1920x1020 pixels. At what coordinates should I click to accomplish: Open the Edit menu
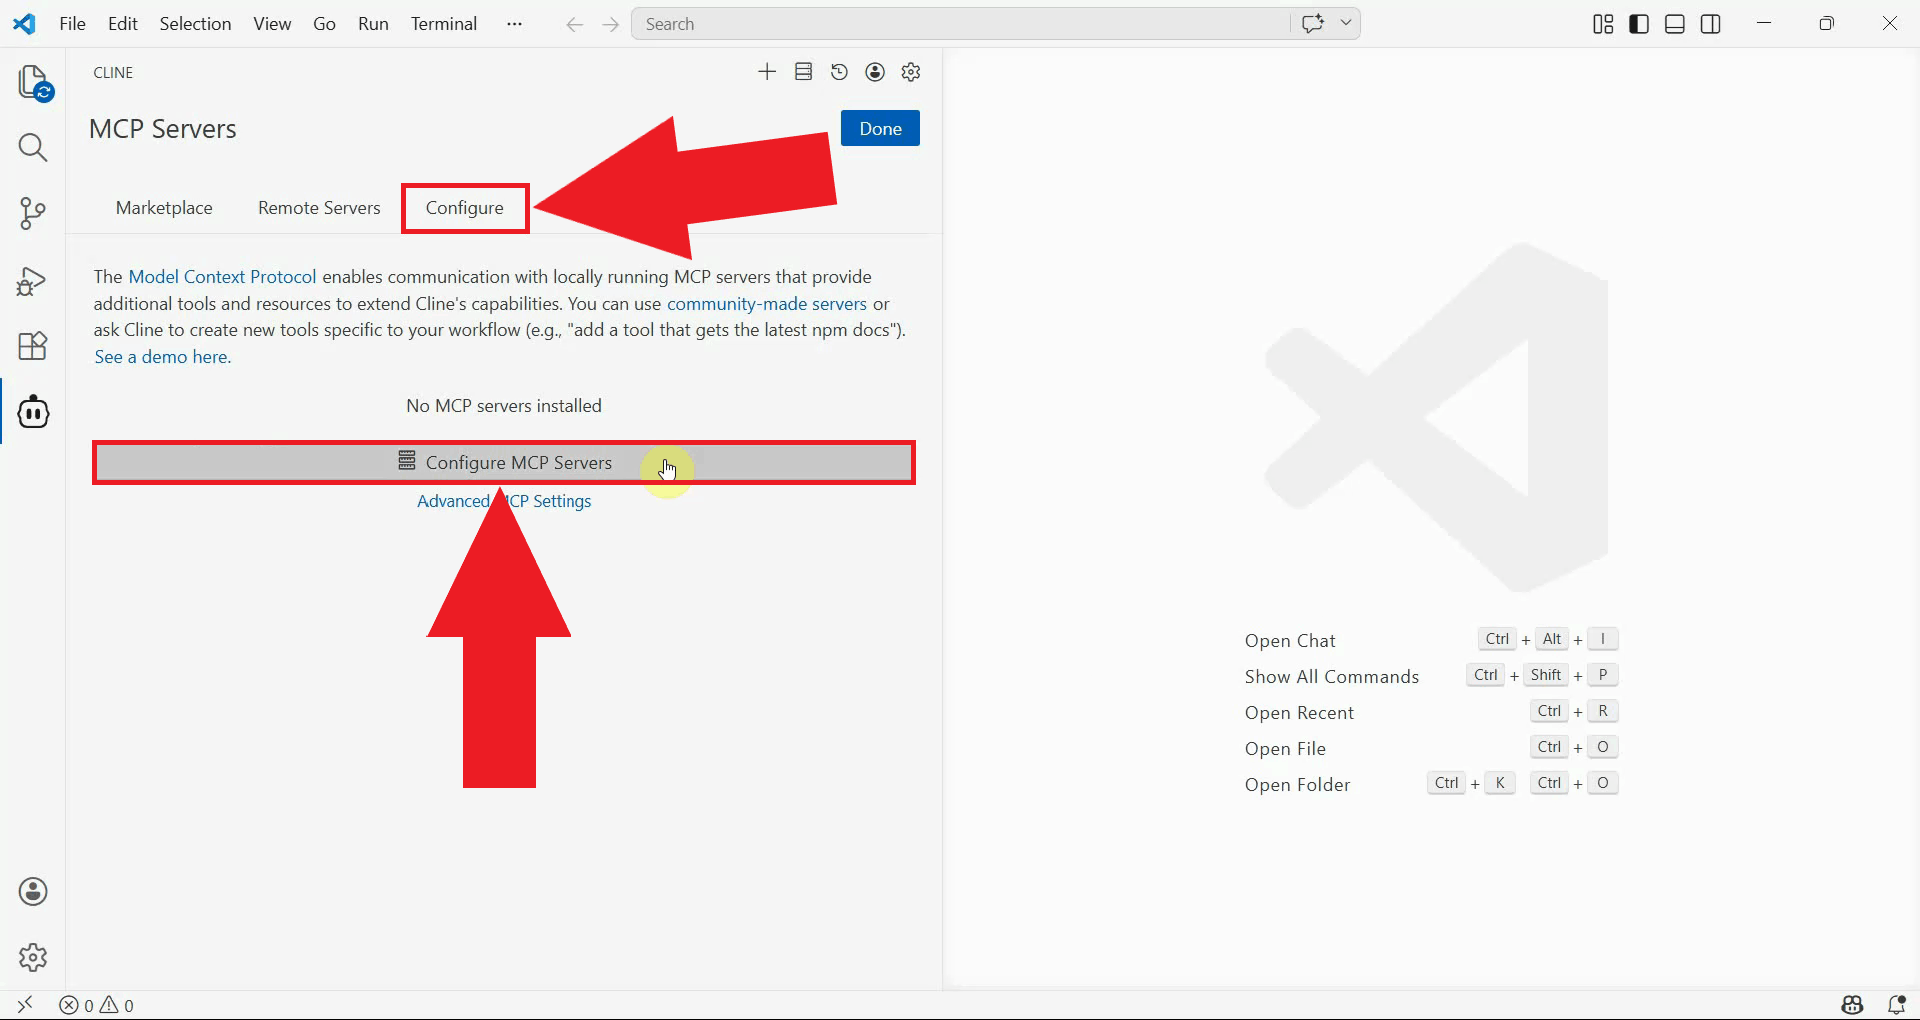click(x=123, y=24)
